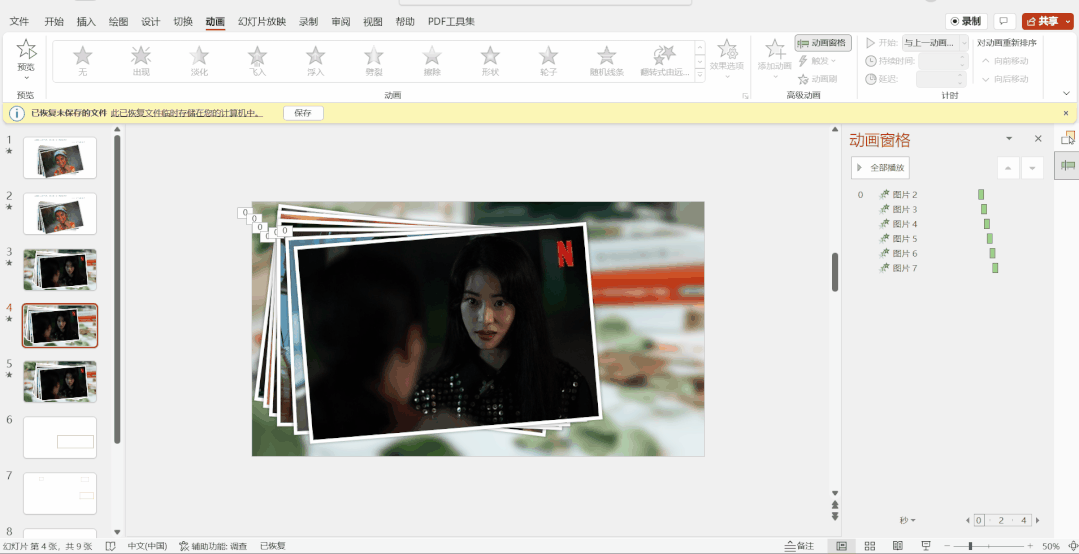This screenshot has width=1079, height=554.
Task: Click 动画刷 (Animation Painter)
Action: [818, 79]
